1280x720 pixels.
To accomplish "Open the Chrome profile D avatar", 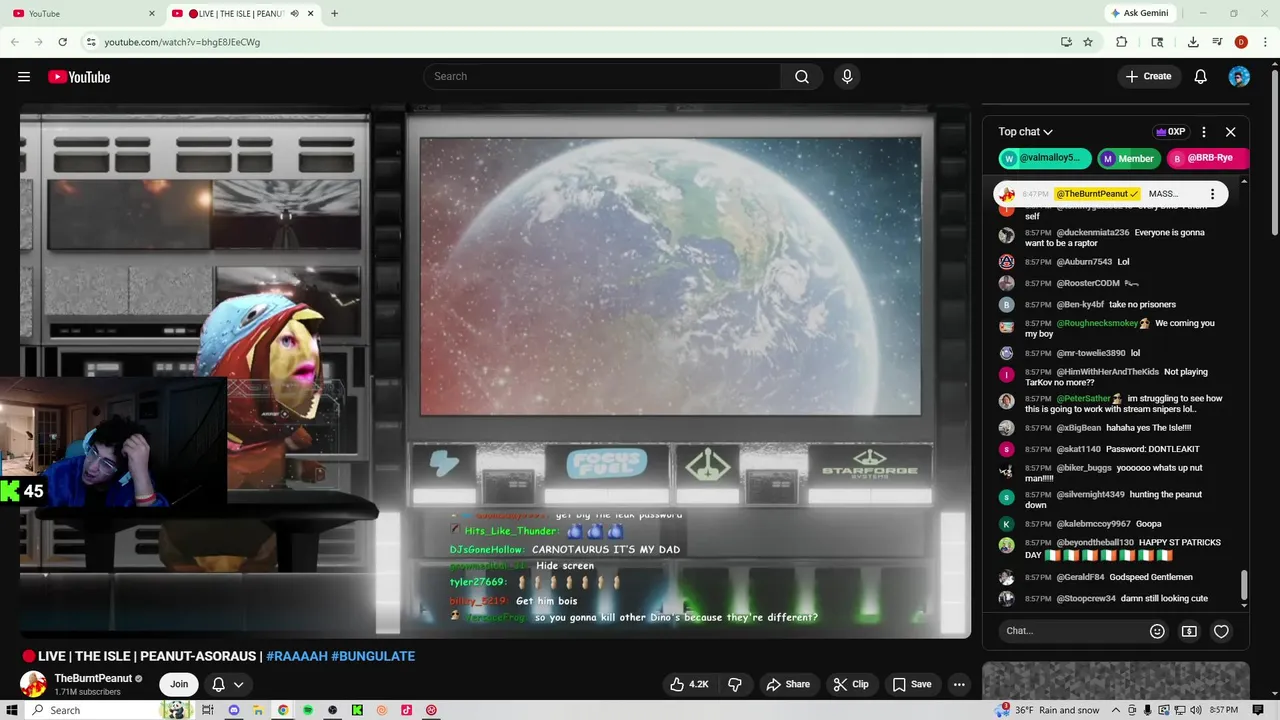I will [1241, 42].
